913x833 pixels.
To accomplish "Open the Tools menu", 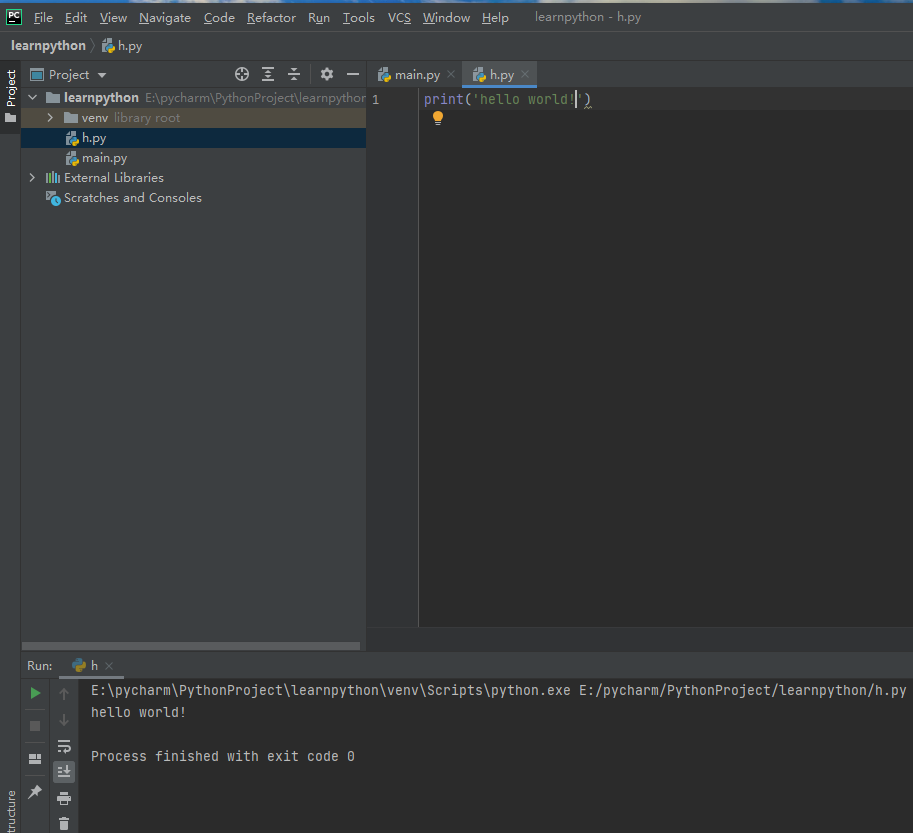I will click(x=359, y=18).
